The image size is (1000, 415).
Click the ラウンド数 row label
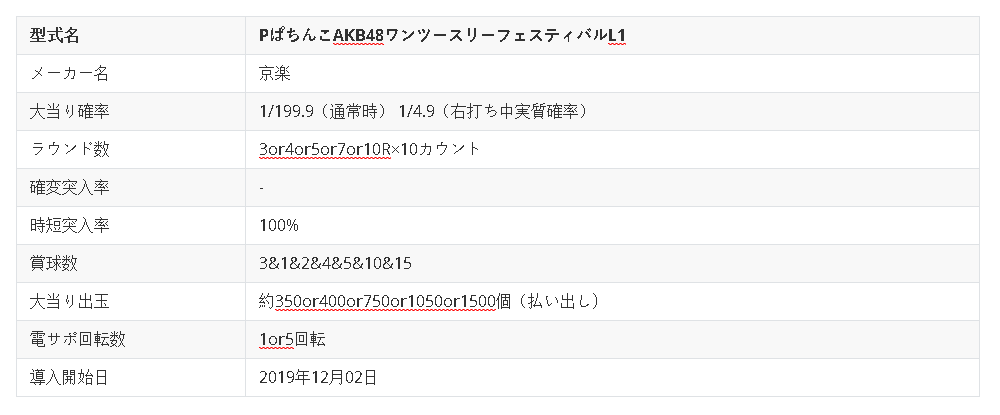[x=70, y=149]
